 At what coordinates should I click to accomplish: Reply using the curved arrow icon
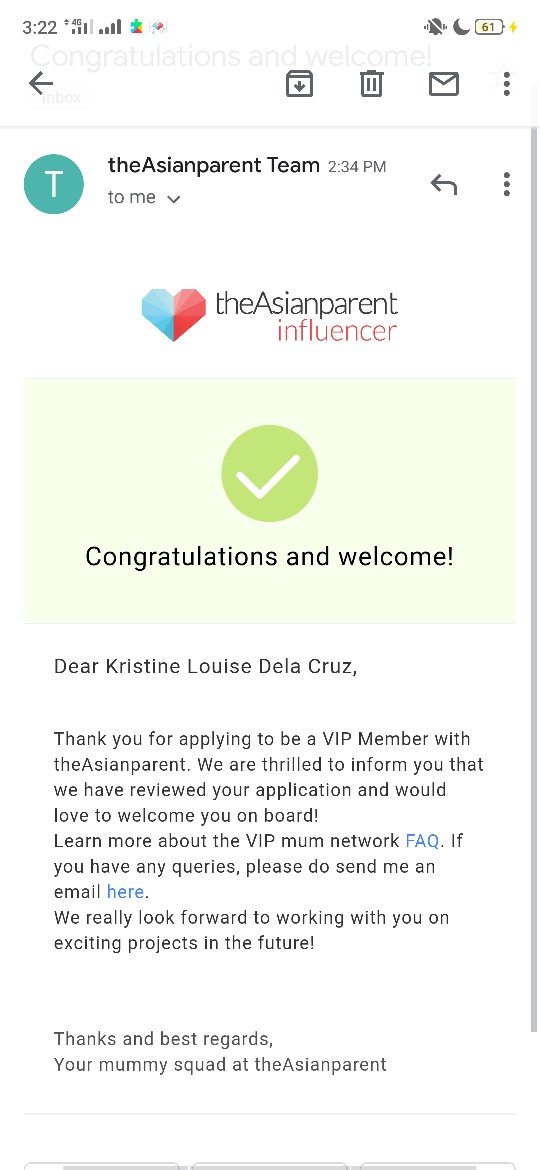click(x=444, y=184)
